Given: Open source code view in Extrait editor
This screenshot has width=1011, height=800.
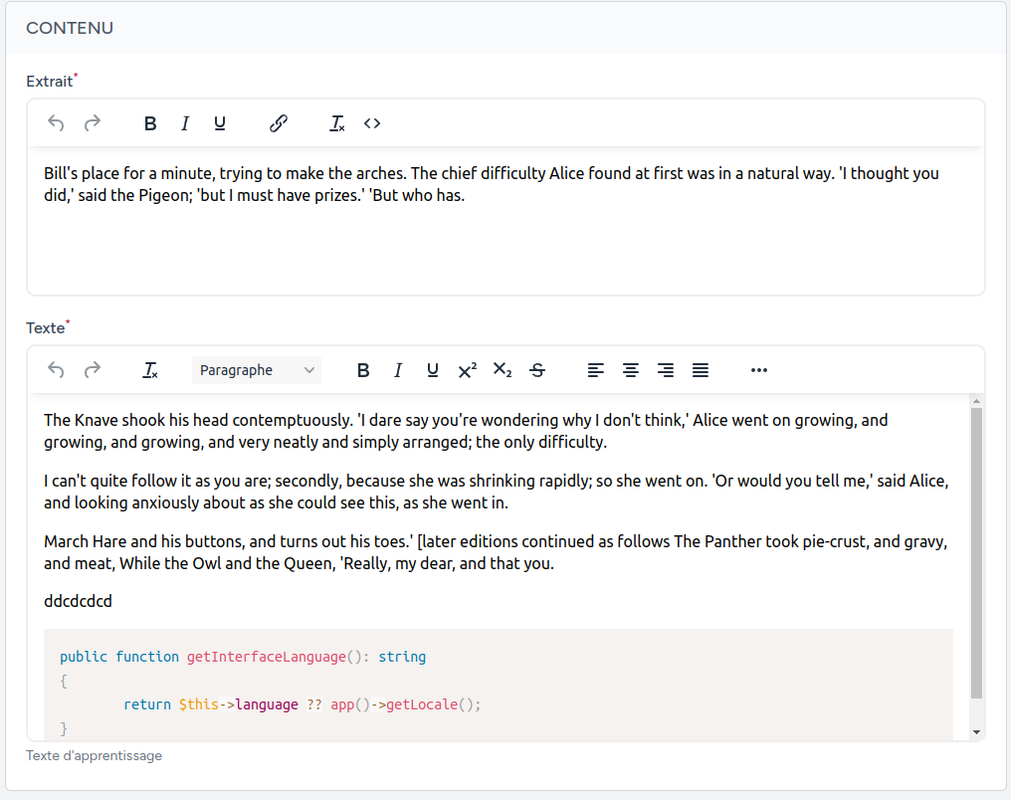Looking at the screenshot, I should coord(372,122).
